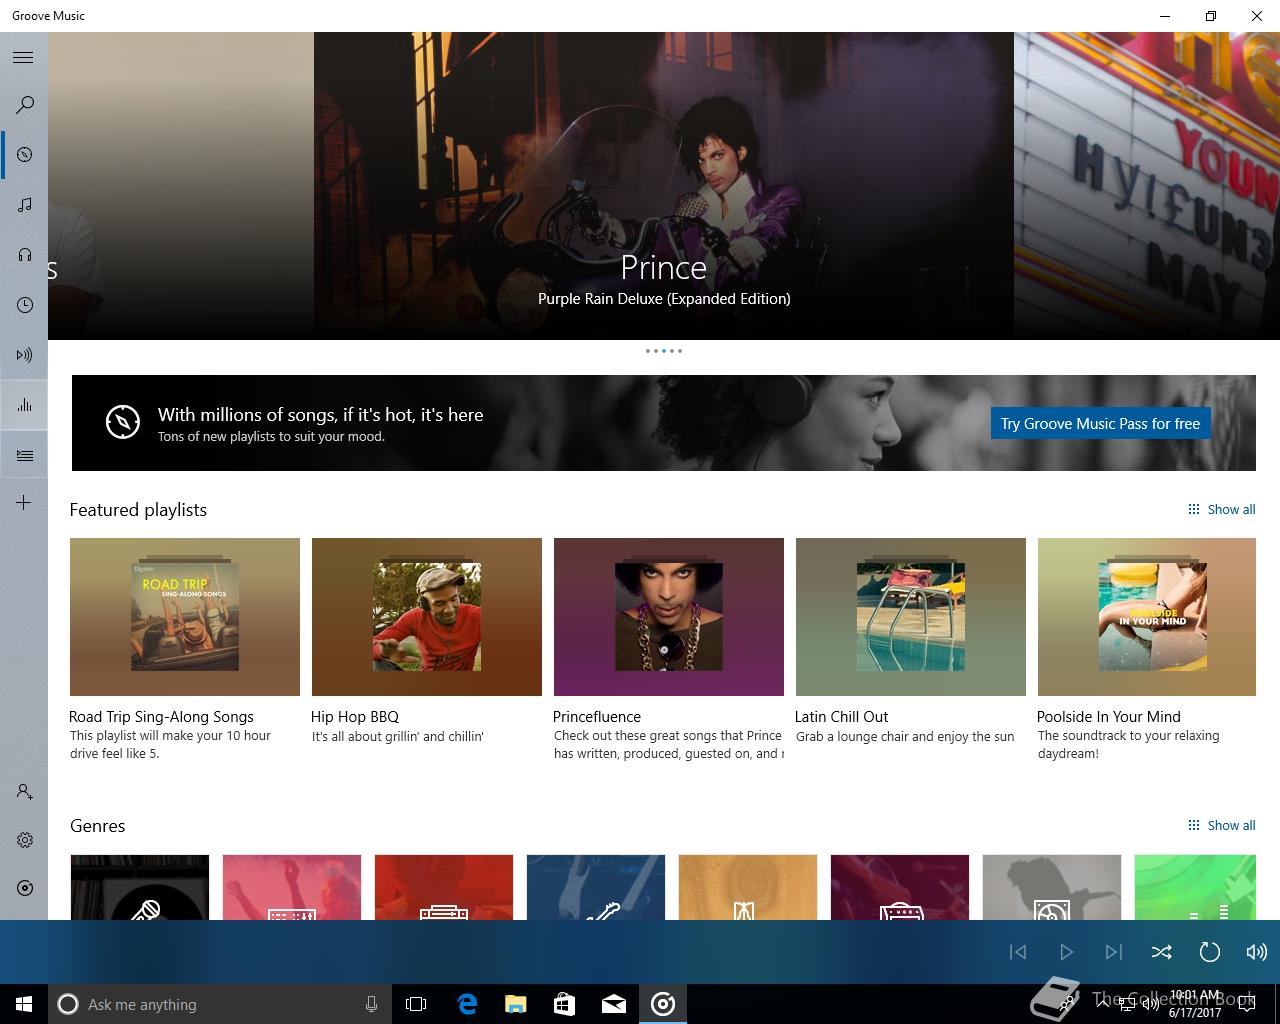Click the previous carousel slide on left

(x=181, y=186)
